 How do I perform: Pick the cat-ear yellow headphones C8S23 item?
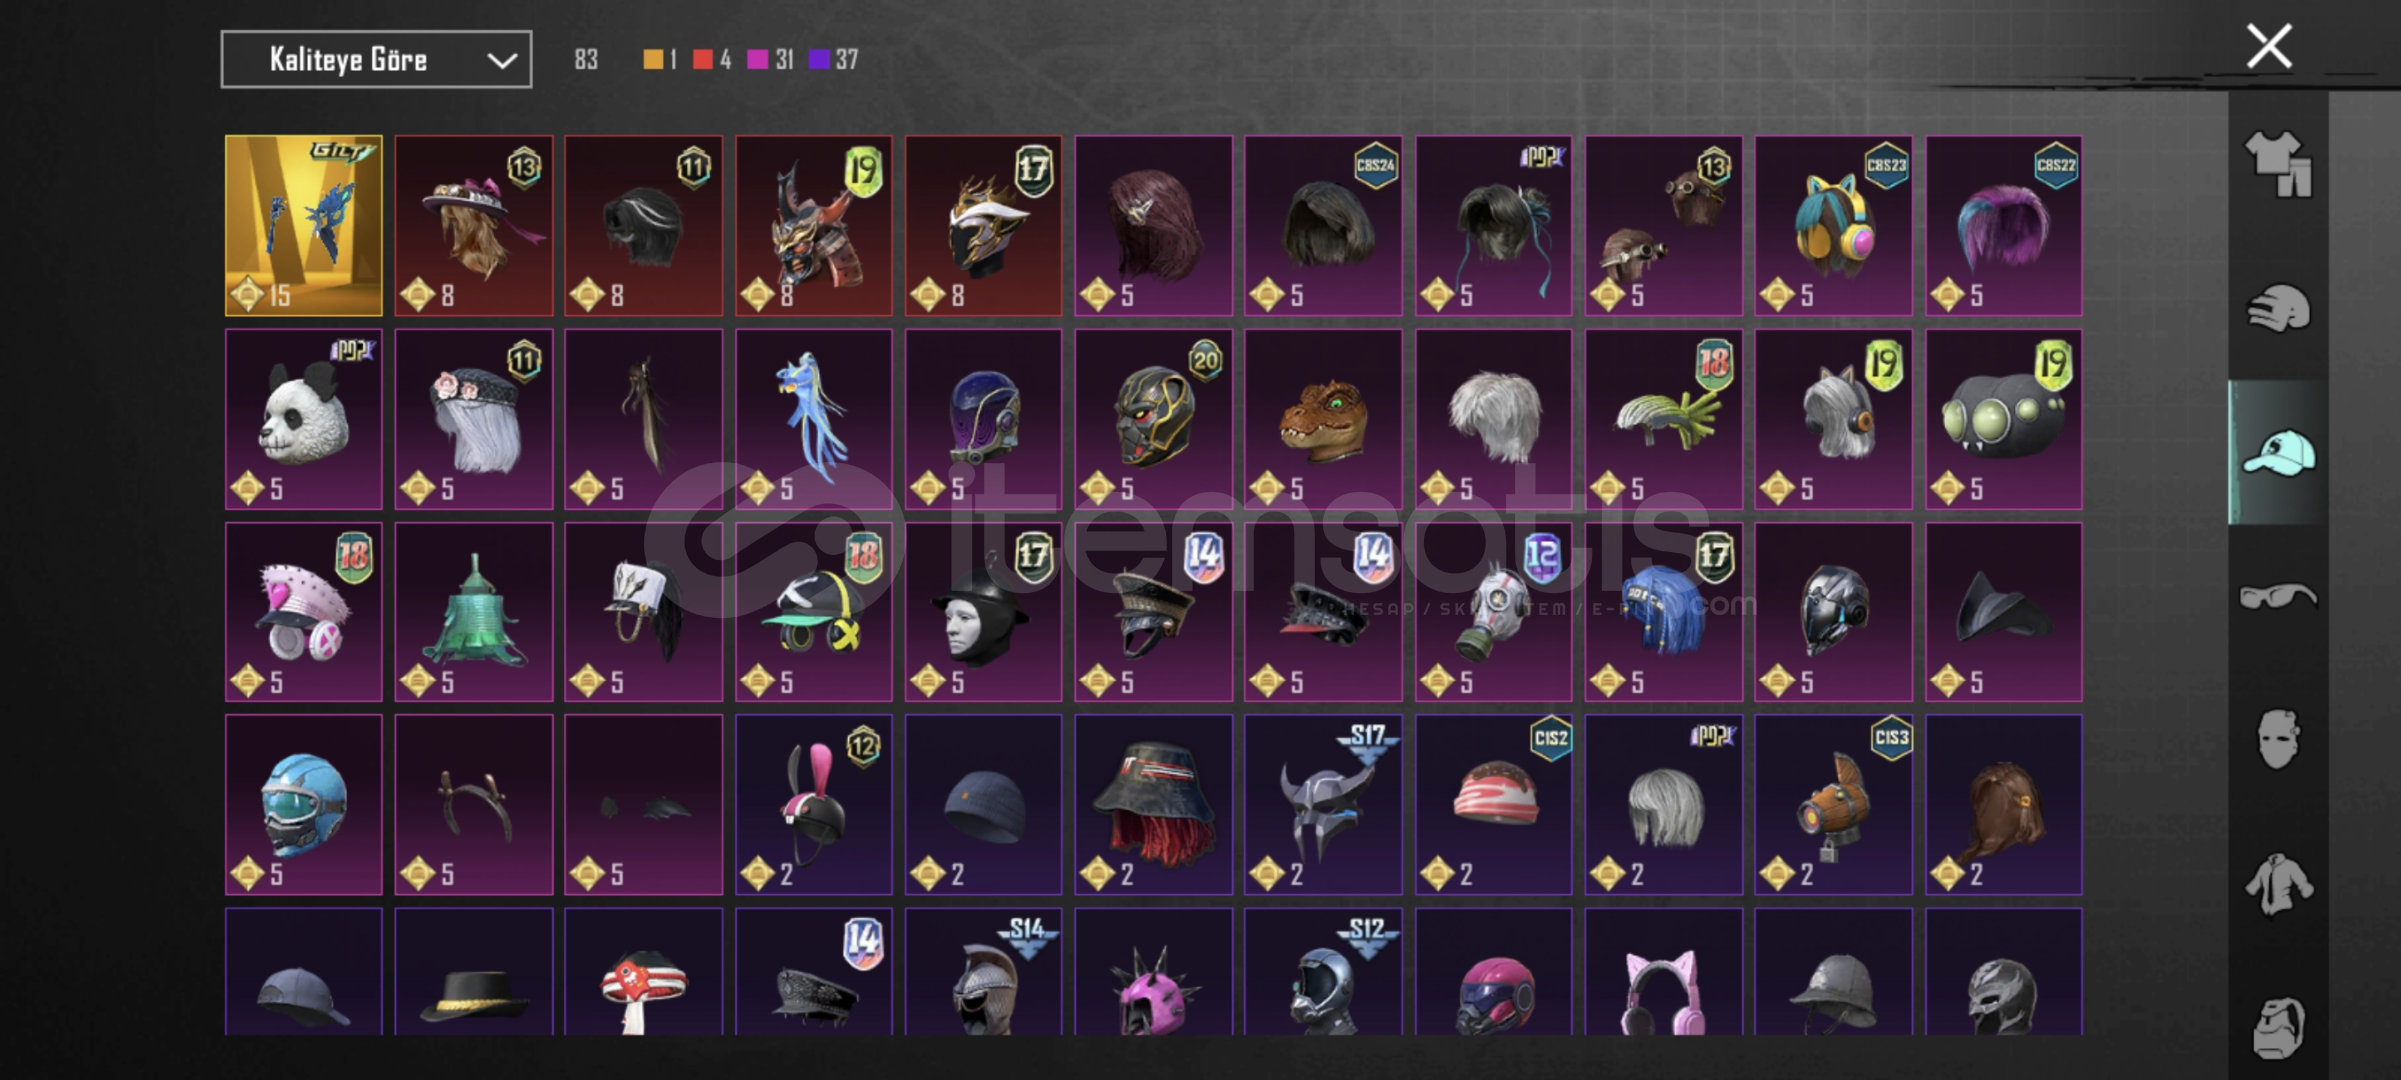[x=1833, y=226]
